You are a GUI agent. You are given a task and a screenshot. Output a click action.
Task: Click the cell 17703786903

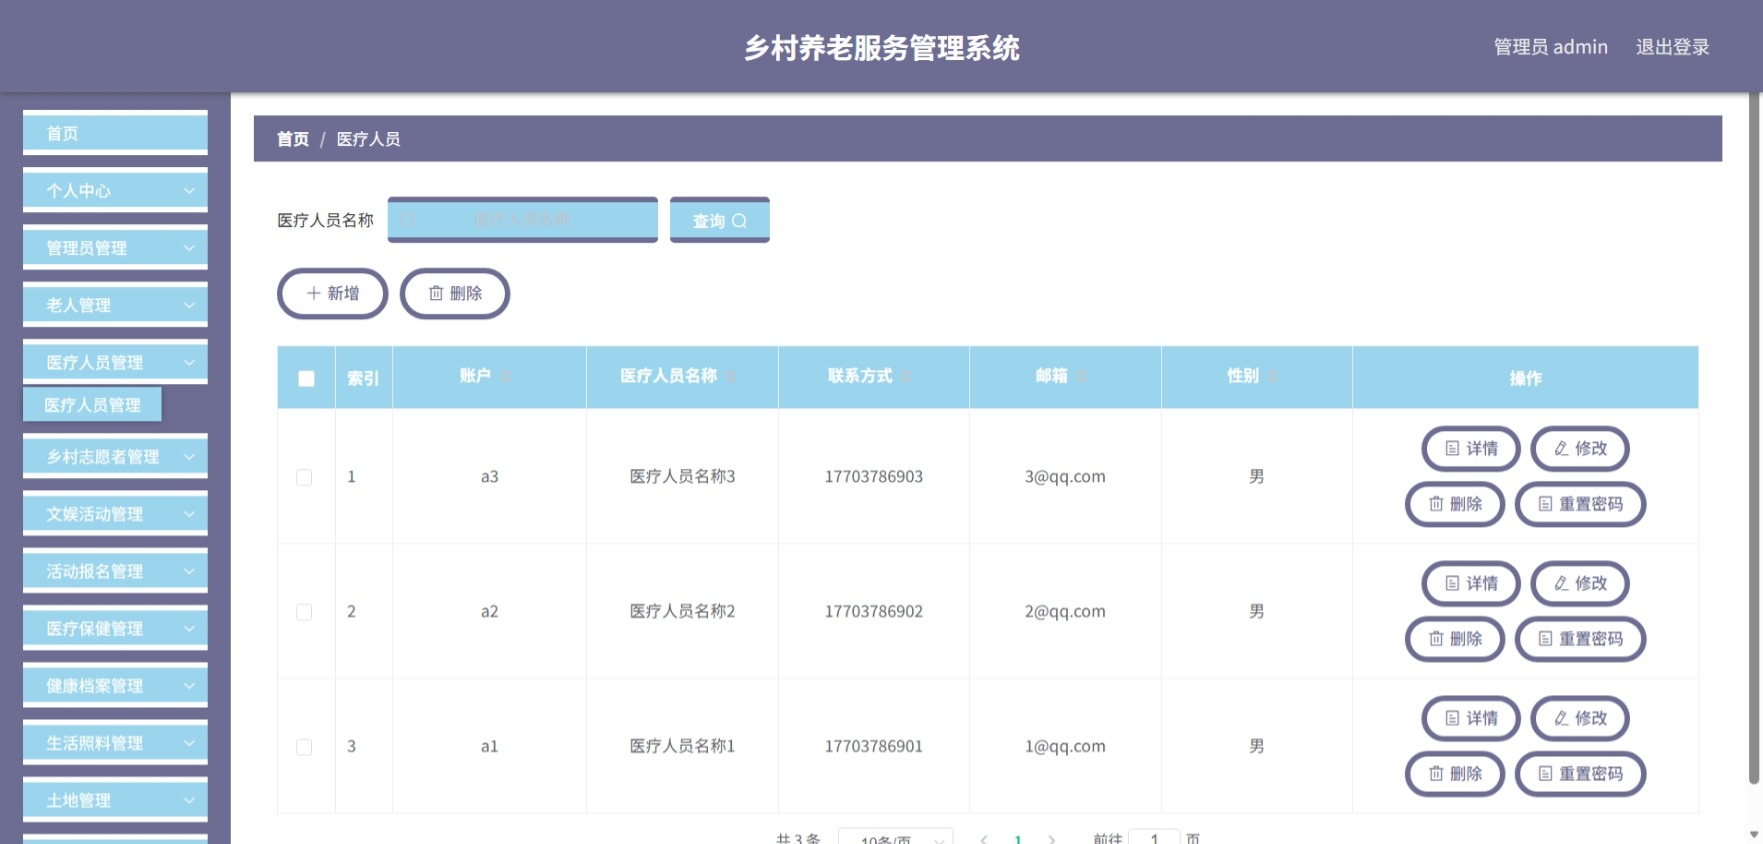874,477
